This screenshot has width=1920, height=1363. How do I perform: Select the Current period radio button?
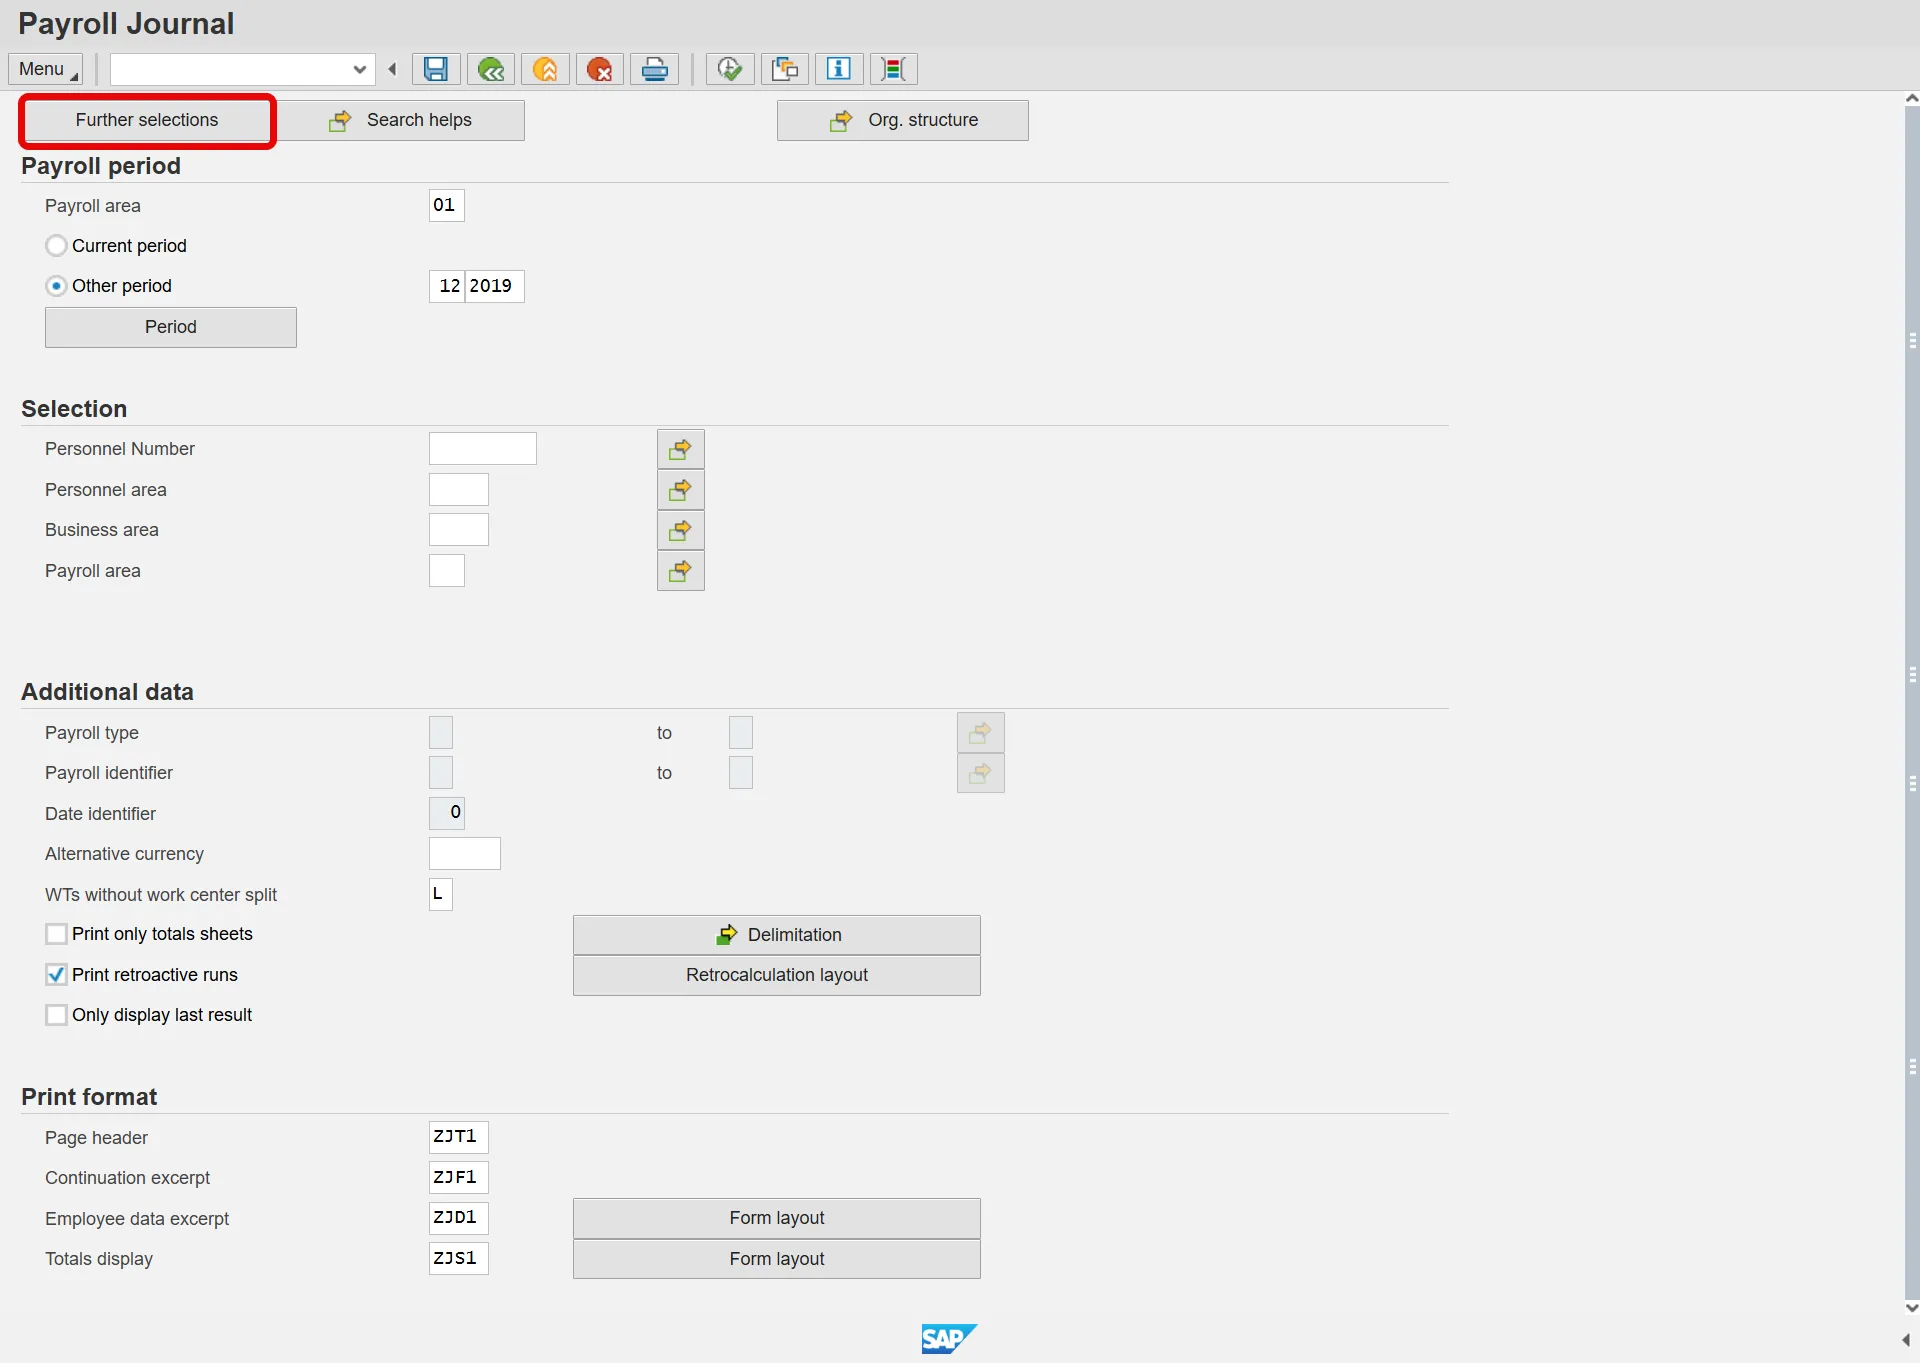tap(57, 246)
